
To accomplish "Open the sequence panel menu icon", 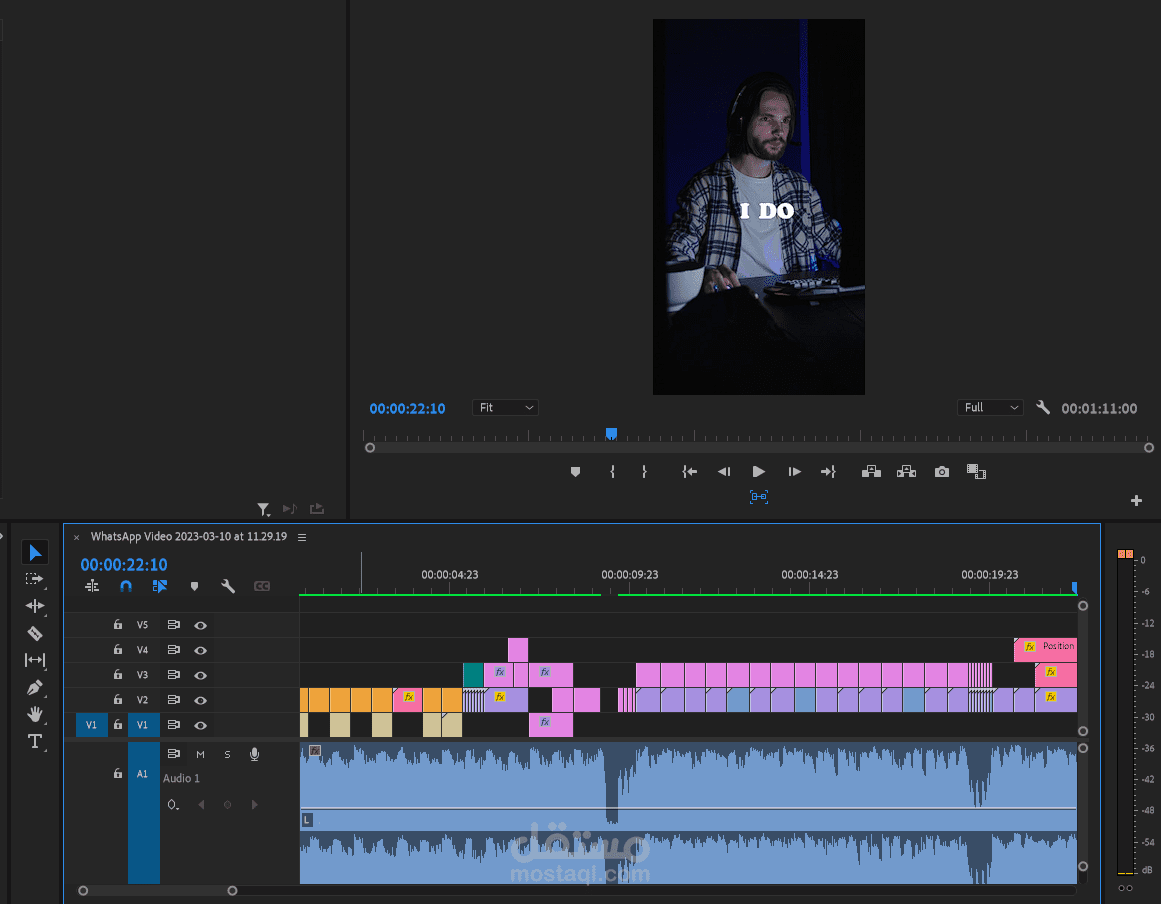I will 302,537.
